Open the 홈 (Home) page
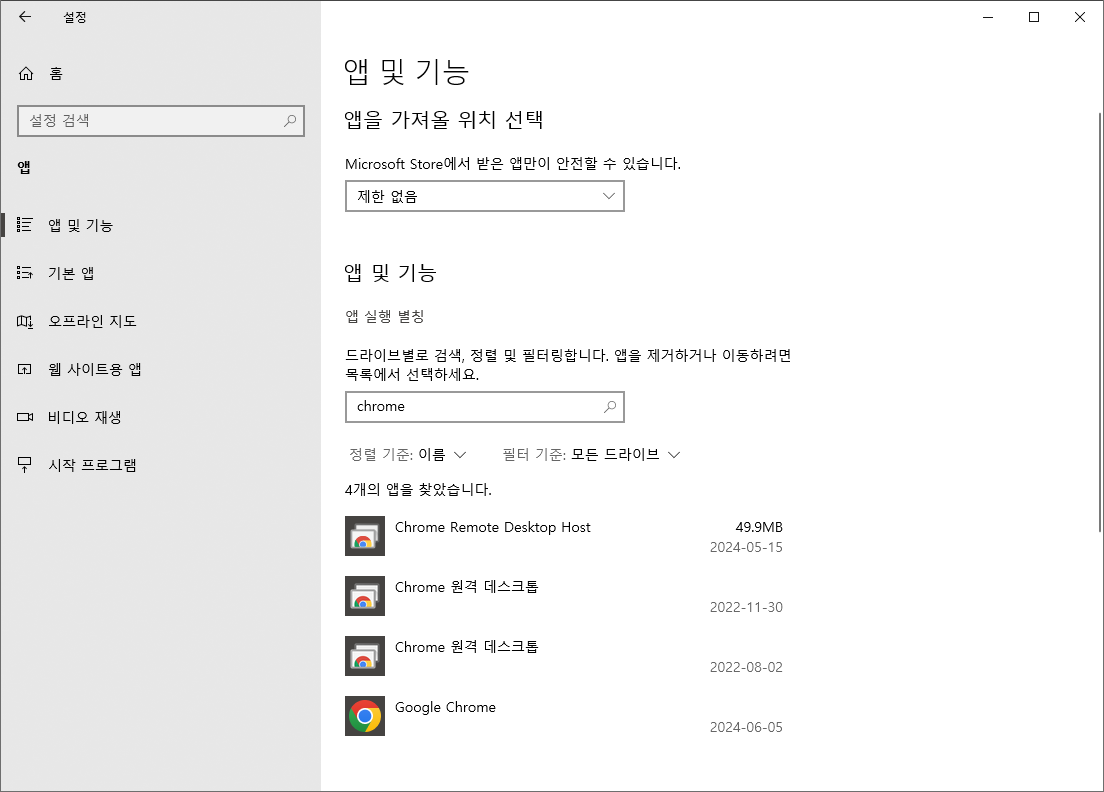Viewport: 1104px width, 792px height. (161, 73)
